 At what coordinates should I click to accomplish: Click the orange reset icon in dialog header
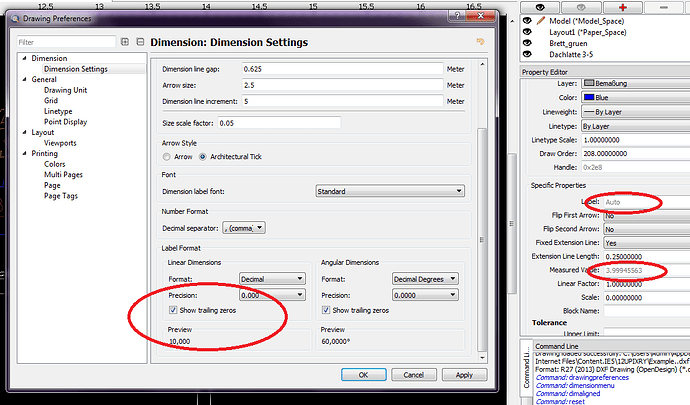[x=481, y=42]
